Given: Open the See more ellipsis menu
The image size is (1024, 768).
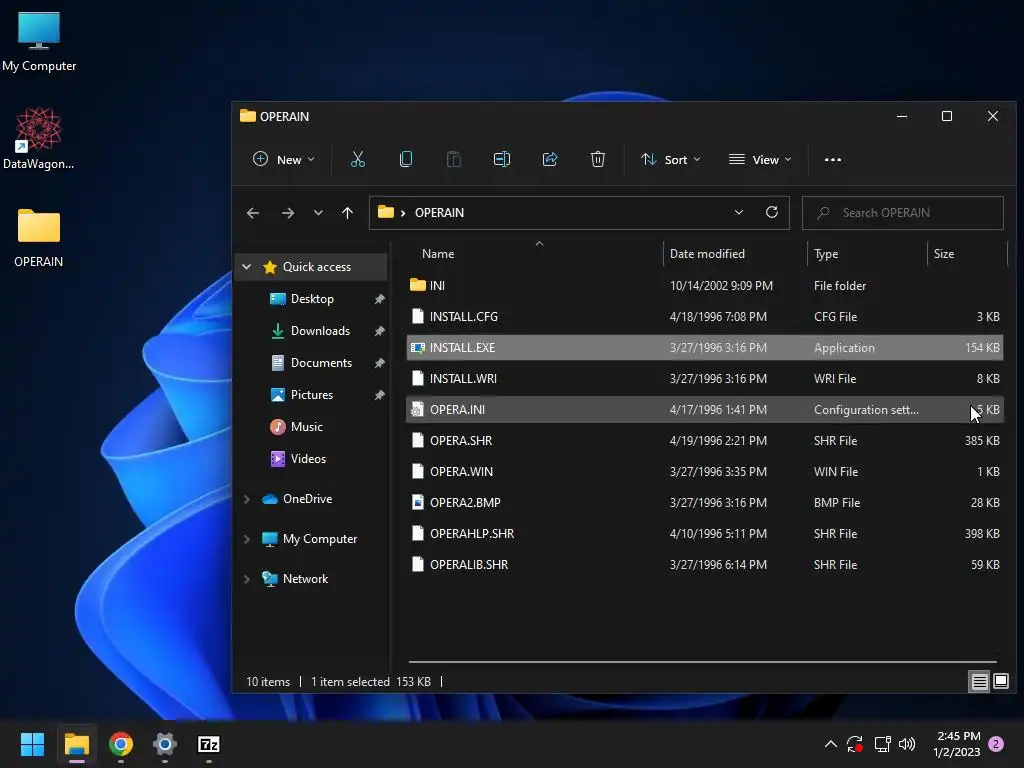Looking at the screenshot, I should click(833, 159).
